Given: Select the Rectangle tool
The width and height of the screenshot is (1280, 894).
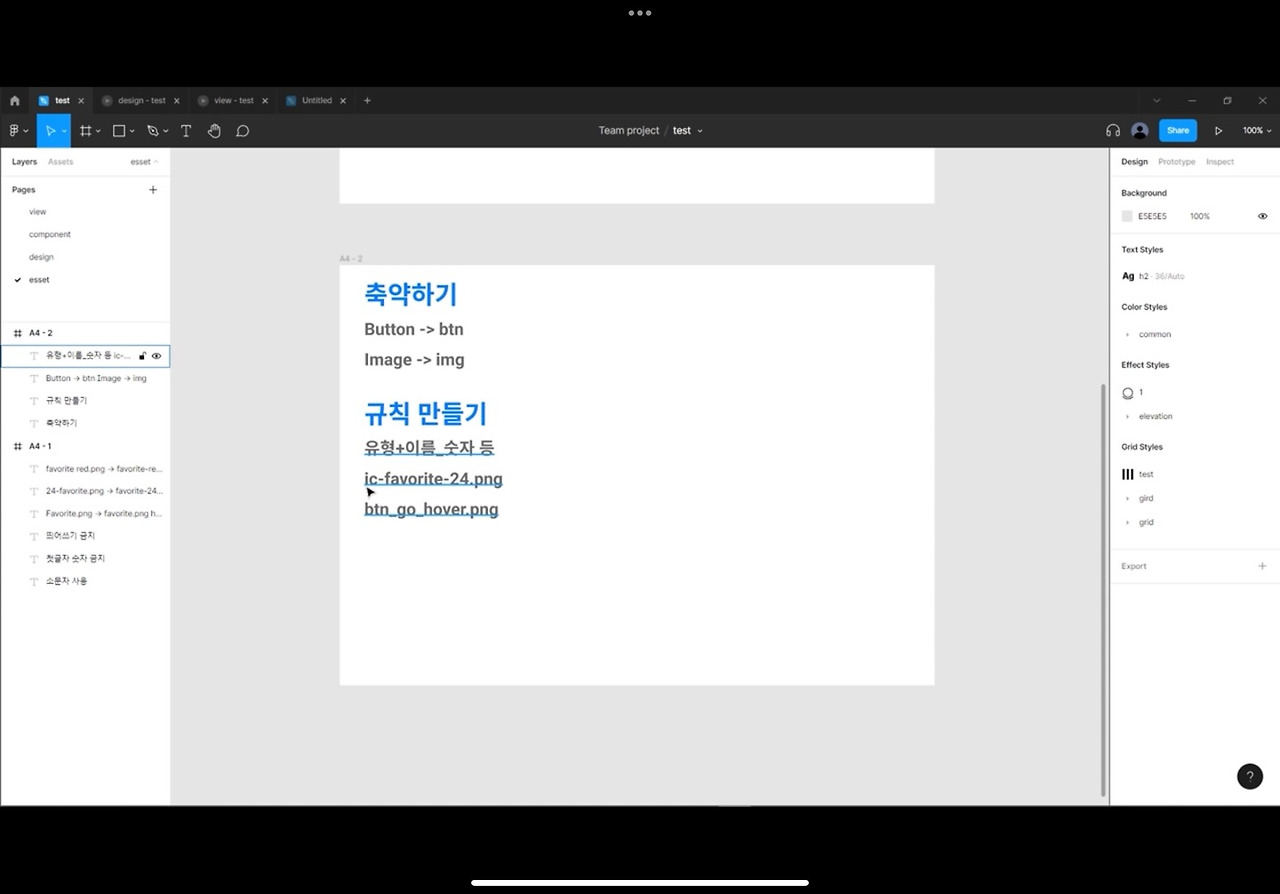Looking at the screenshot, I should click(x=118, y=130).
